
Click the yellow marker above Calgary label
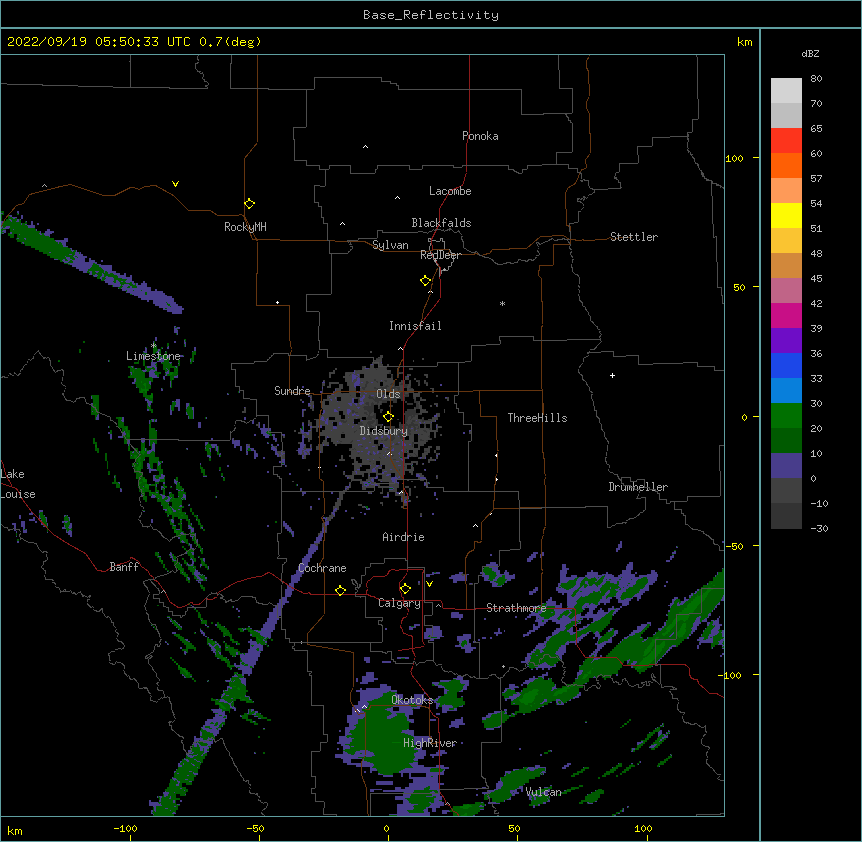pyautogui.click(x=405, y=589)
